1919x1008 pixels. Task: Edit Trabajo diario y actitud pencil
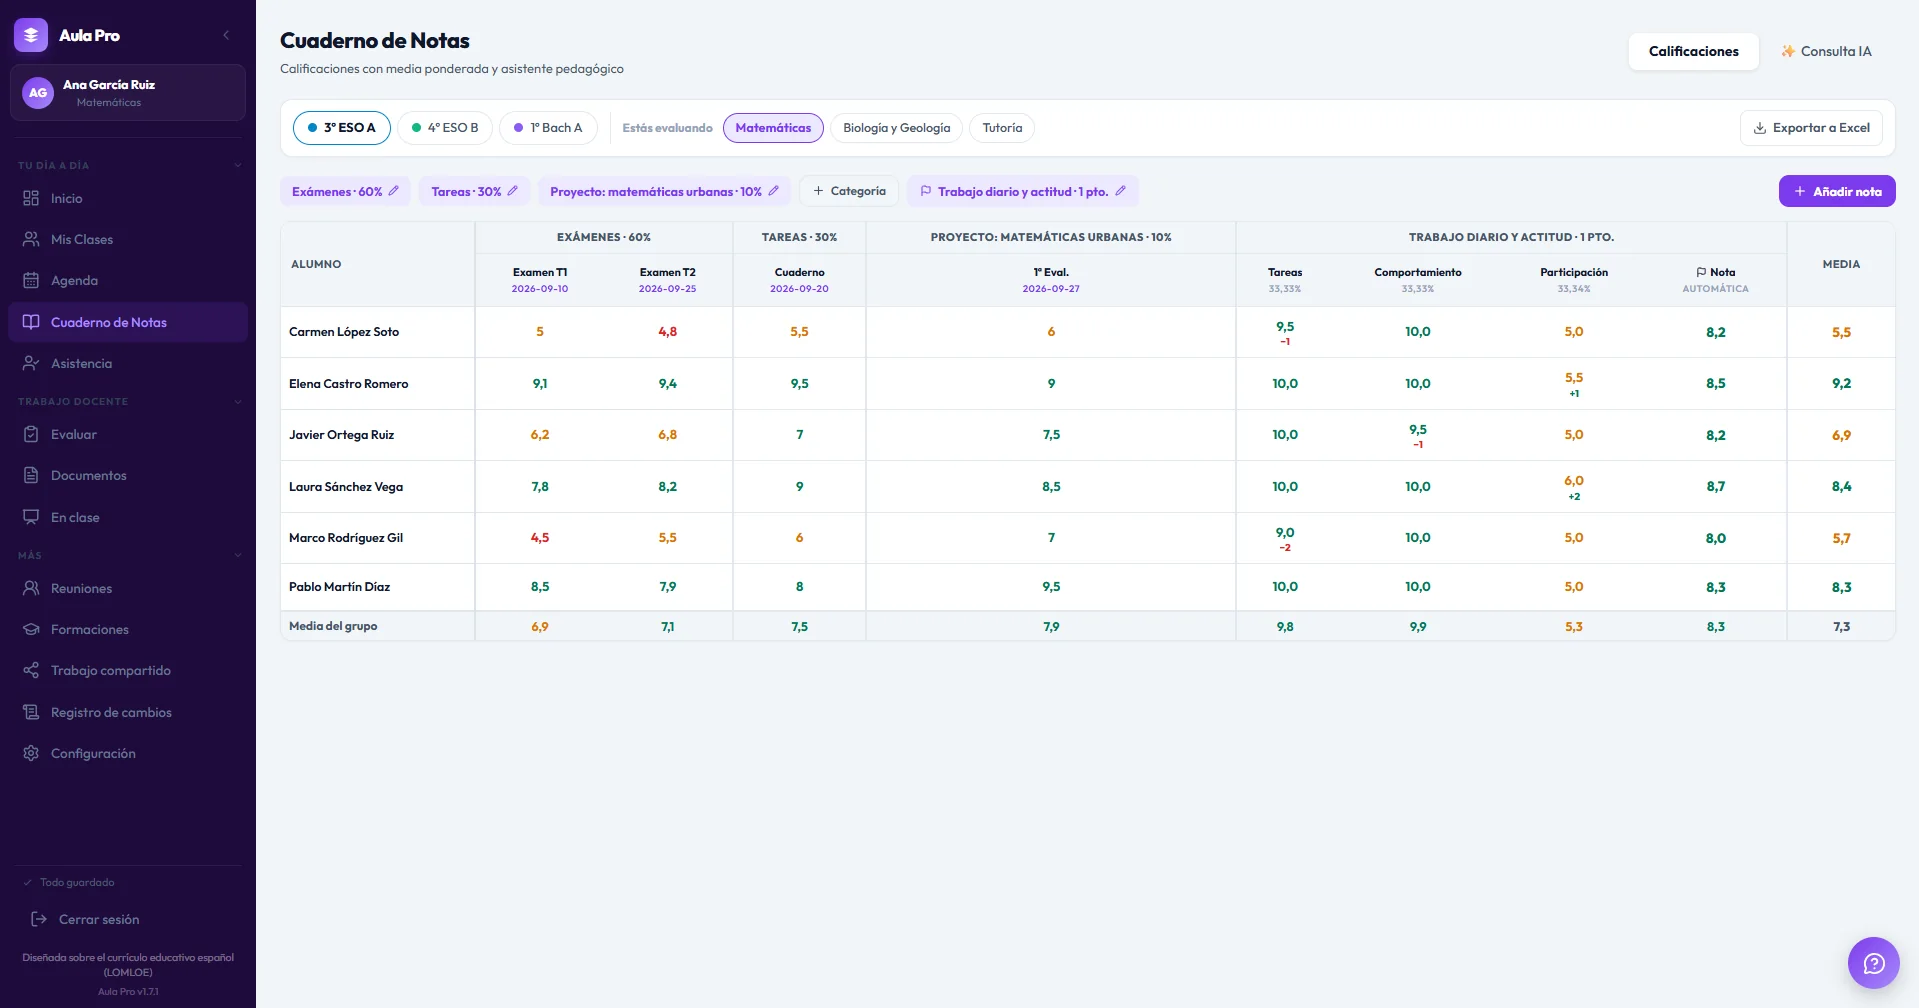[x=1120, y=191]
